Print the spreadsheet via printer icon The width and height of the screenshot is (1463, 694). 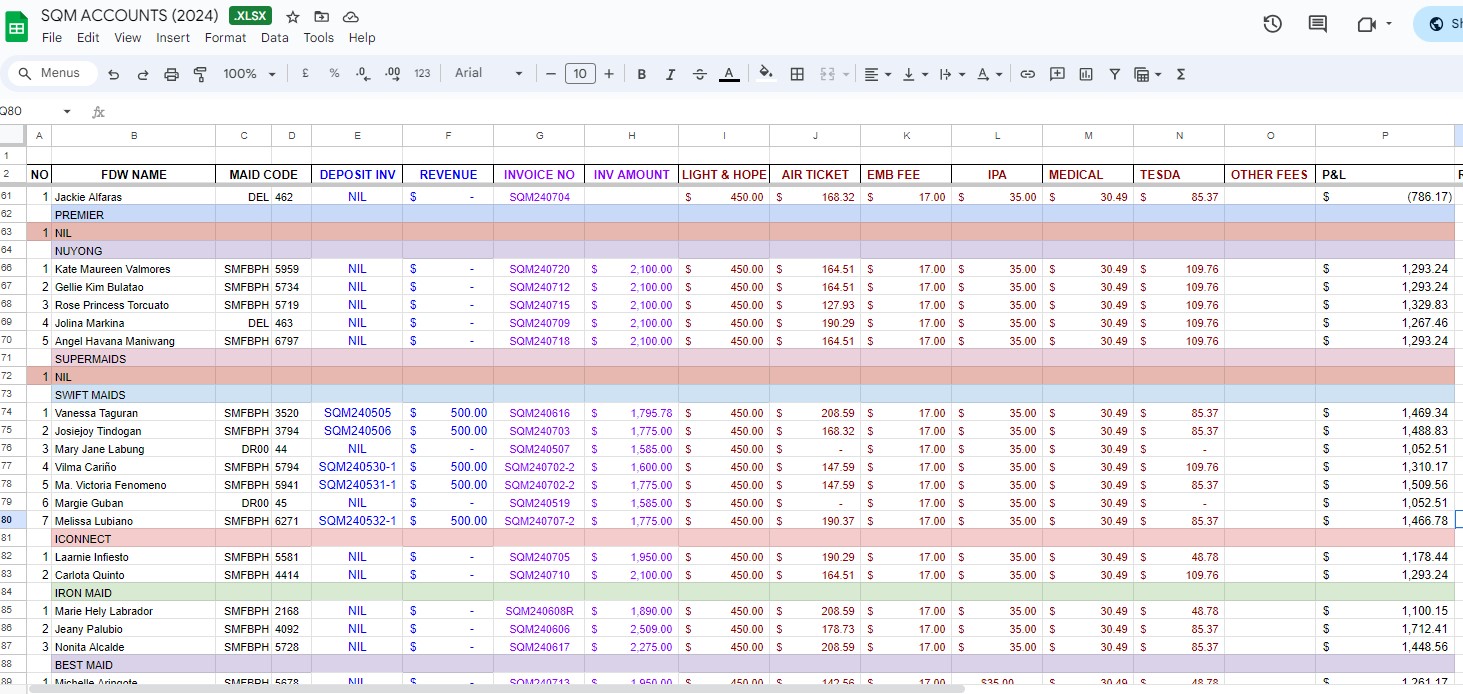tap(171, 74)
